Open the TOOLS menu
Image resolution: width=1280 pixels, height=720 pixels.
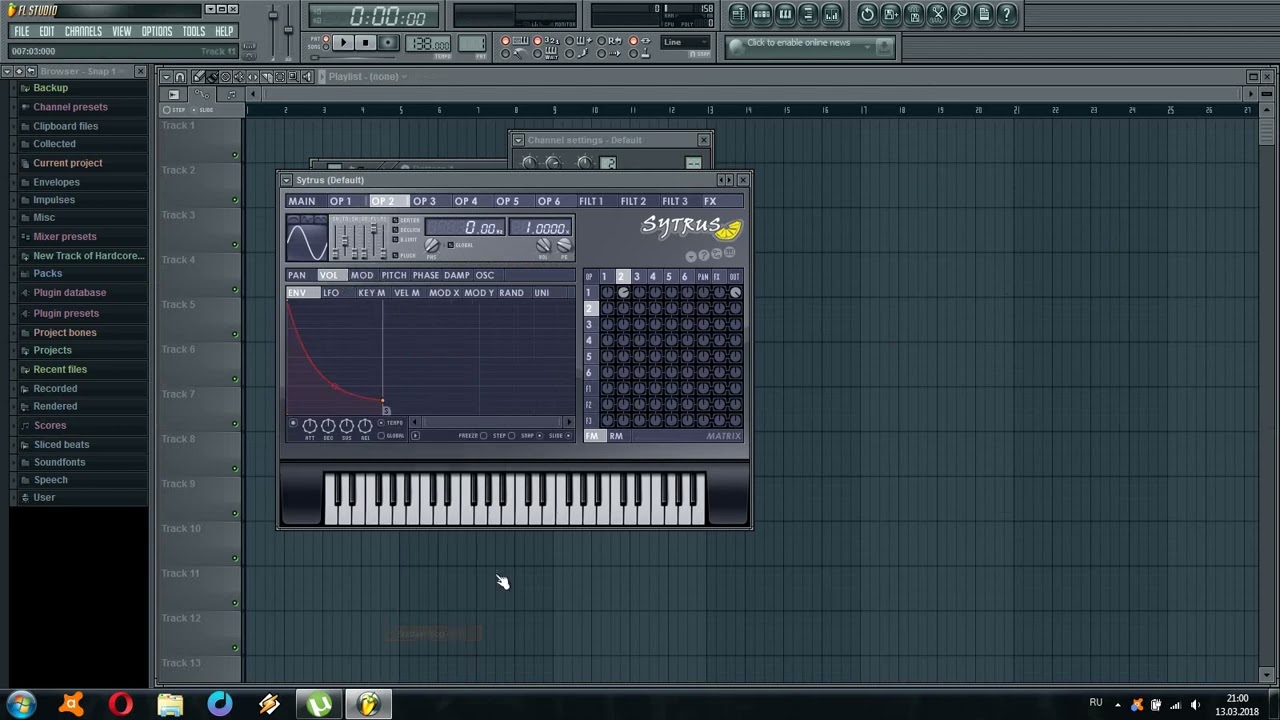[193, 31]
